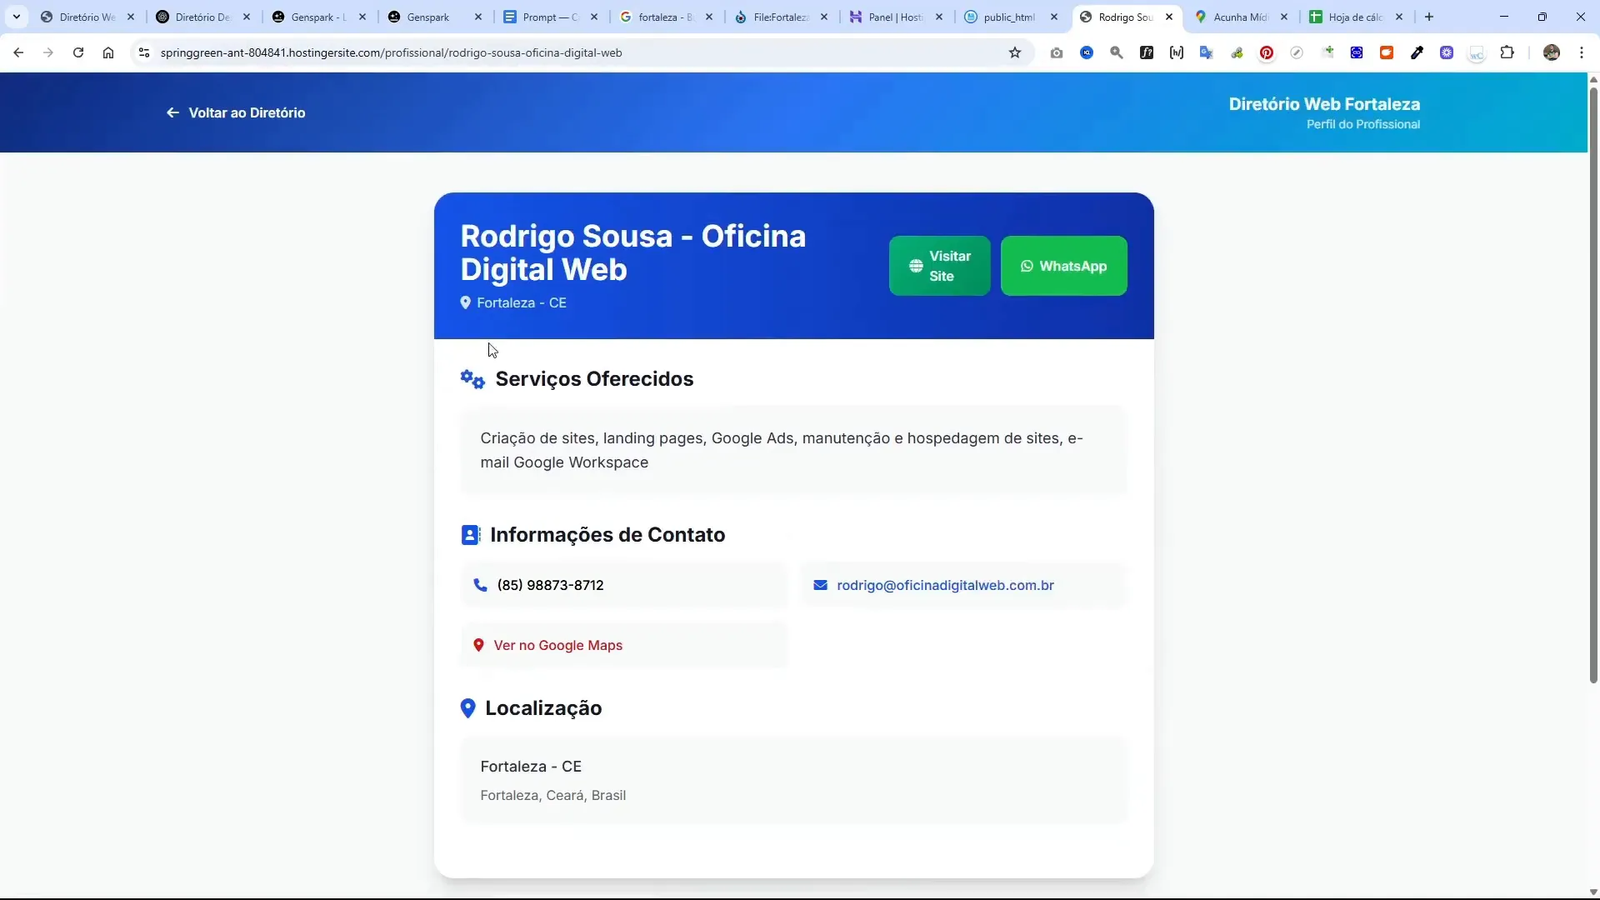Bookmark the current page with the star icon
The image size is (1600, 900).
coord(1014,52)
